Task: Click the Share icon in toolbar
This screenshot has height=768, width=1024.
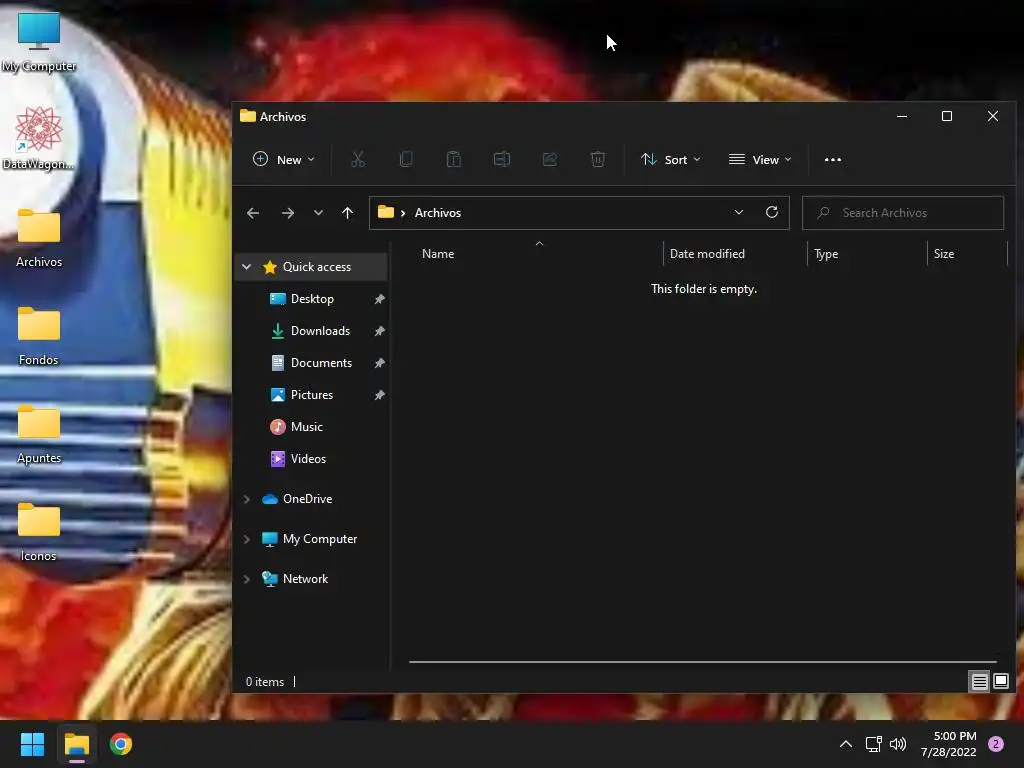Action: tap(550, 159)
